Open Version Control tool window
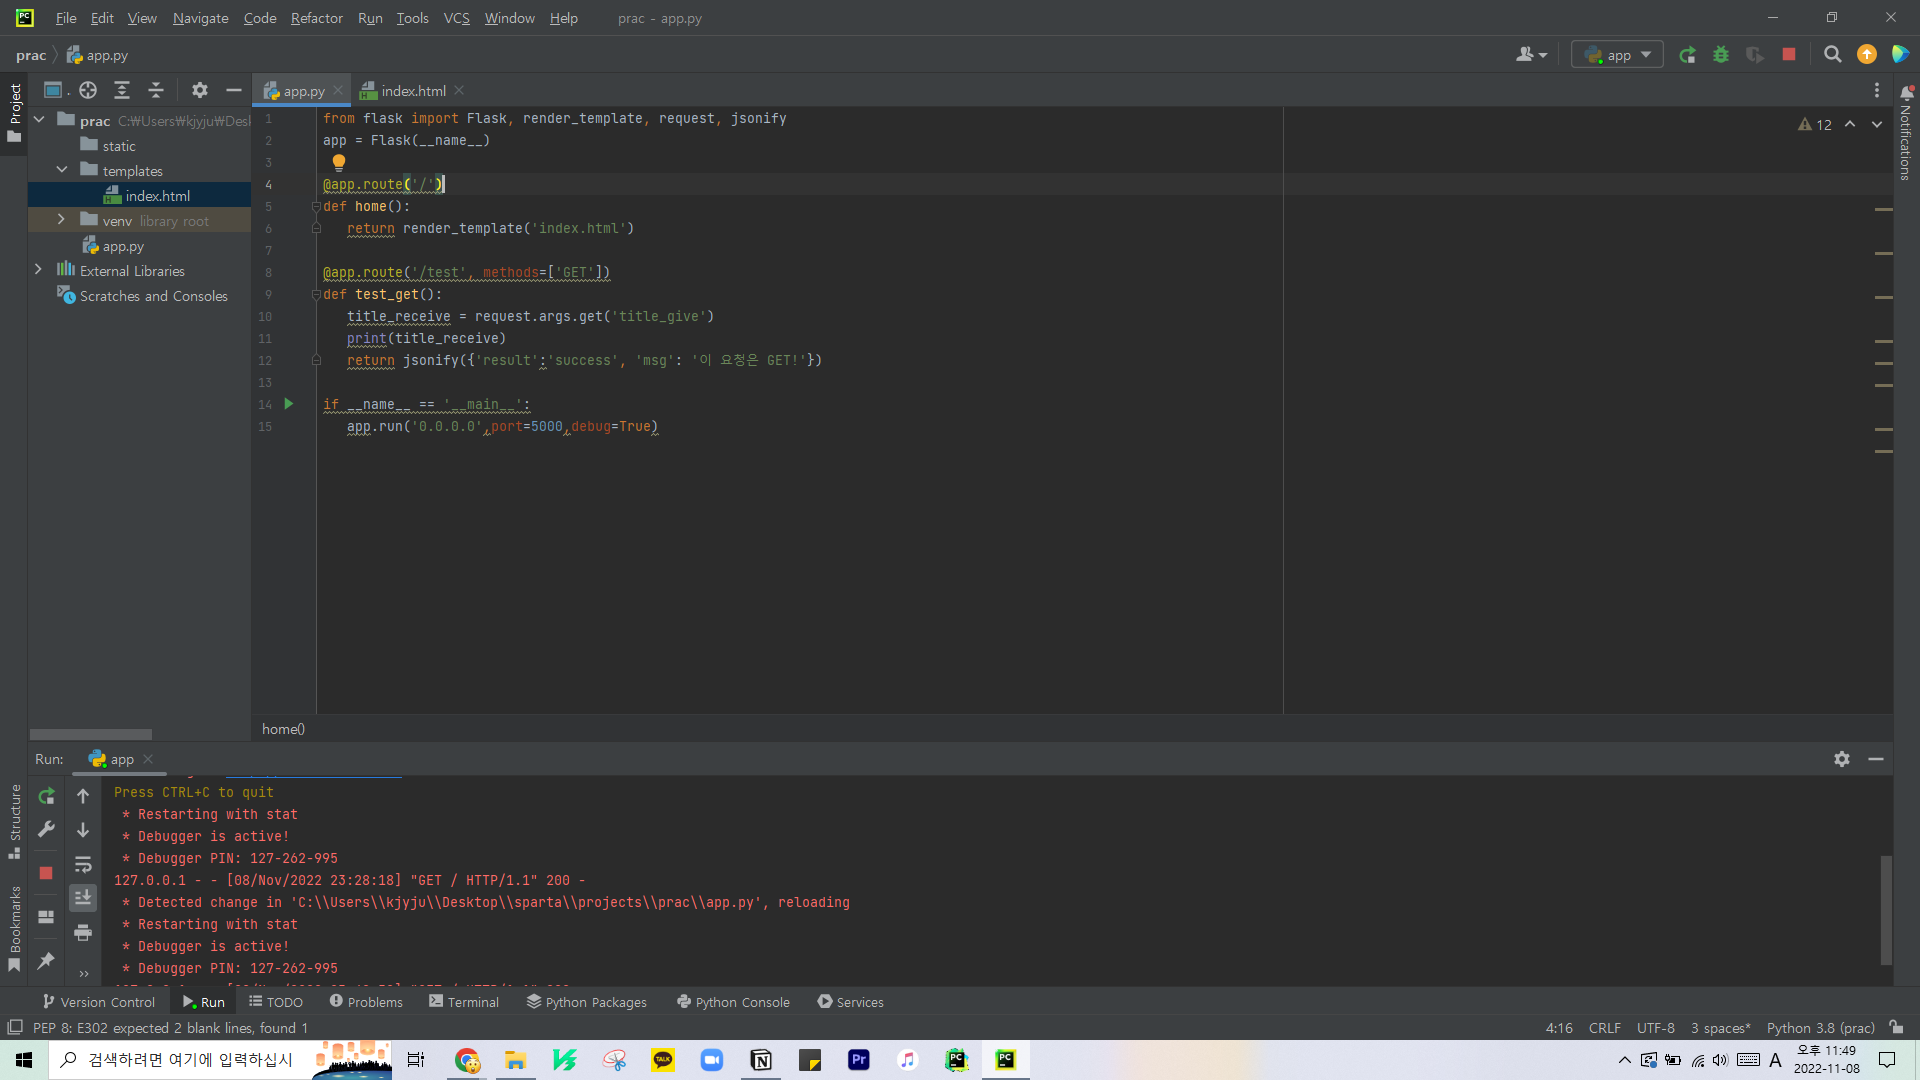Image resolution: width=1920 pixels, height=1080 pixels. [98, 1002]
